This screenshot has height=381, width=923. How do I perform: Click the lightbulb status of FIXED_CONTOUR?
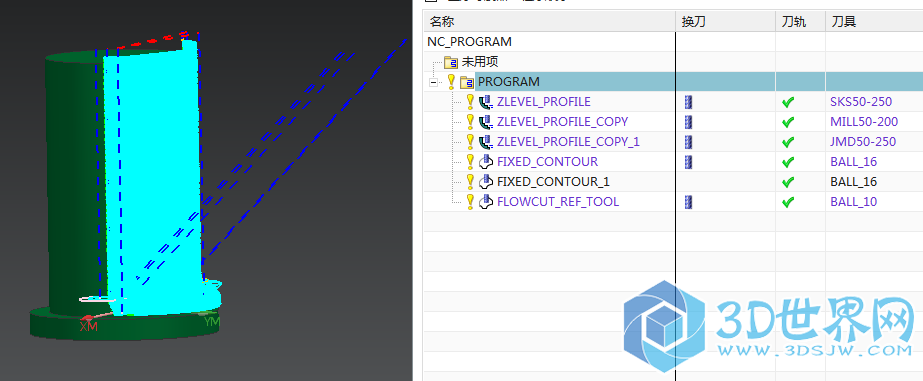pyautogui.click(x=470, y=161)
